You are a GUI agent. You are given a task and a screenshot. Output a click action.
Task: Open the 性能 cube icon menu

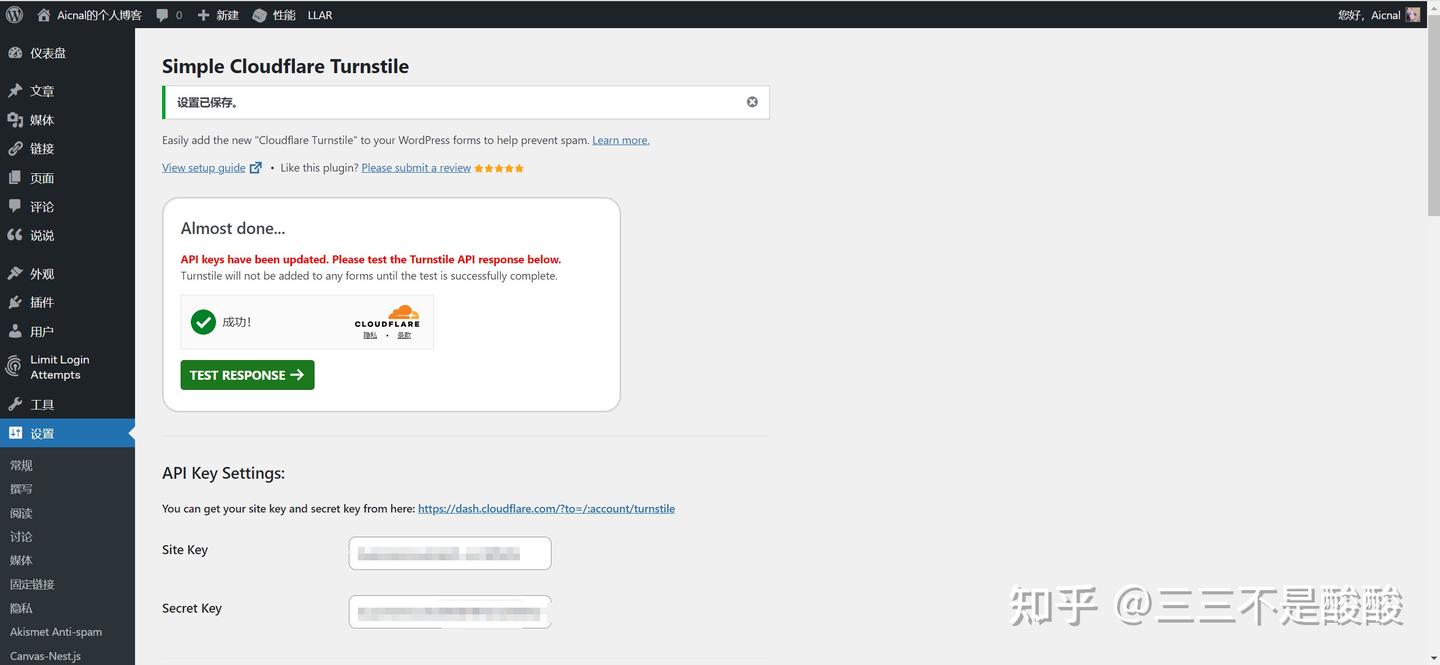tap(260, 15)
